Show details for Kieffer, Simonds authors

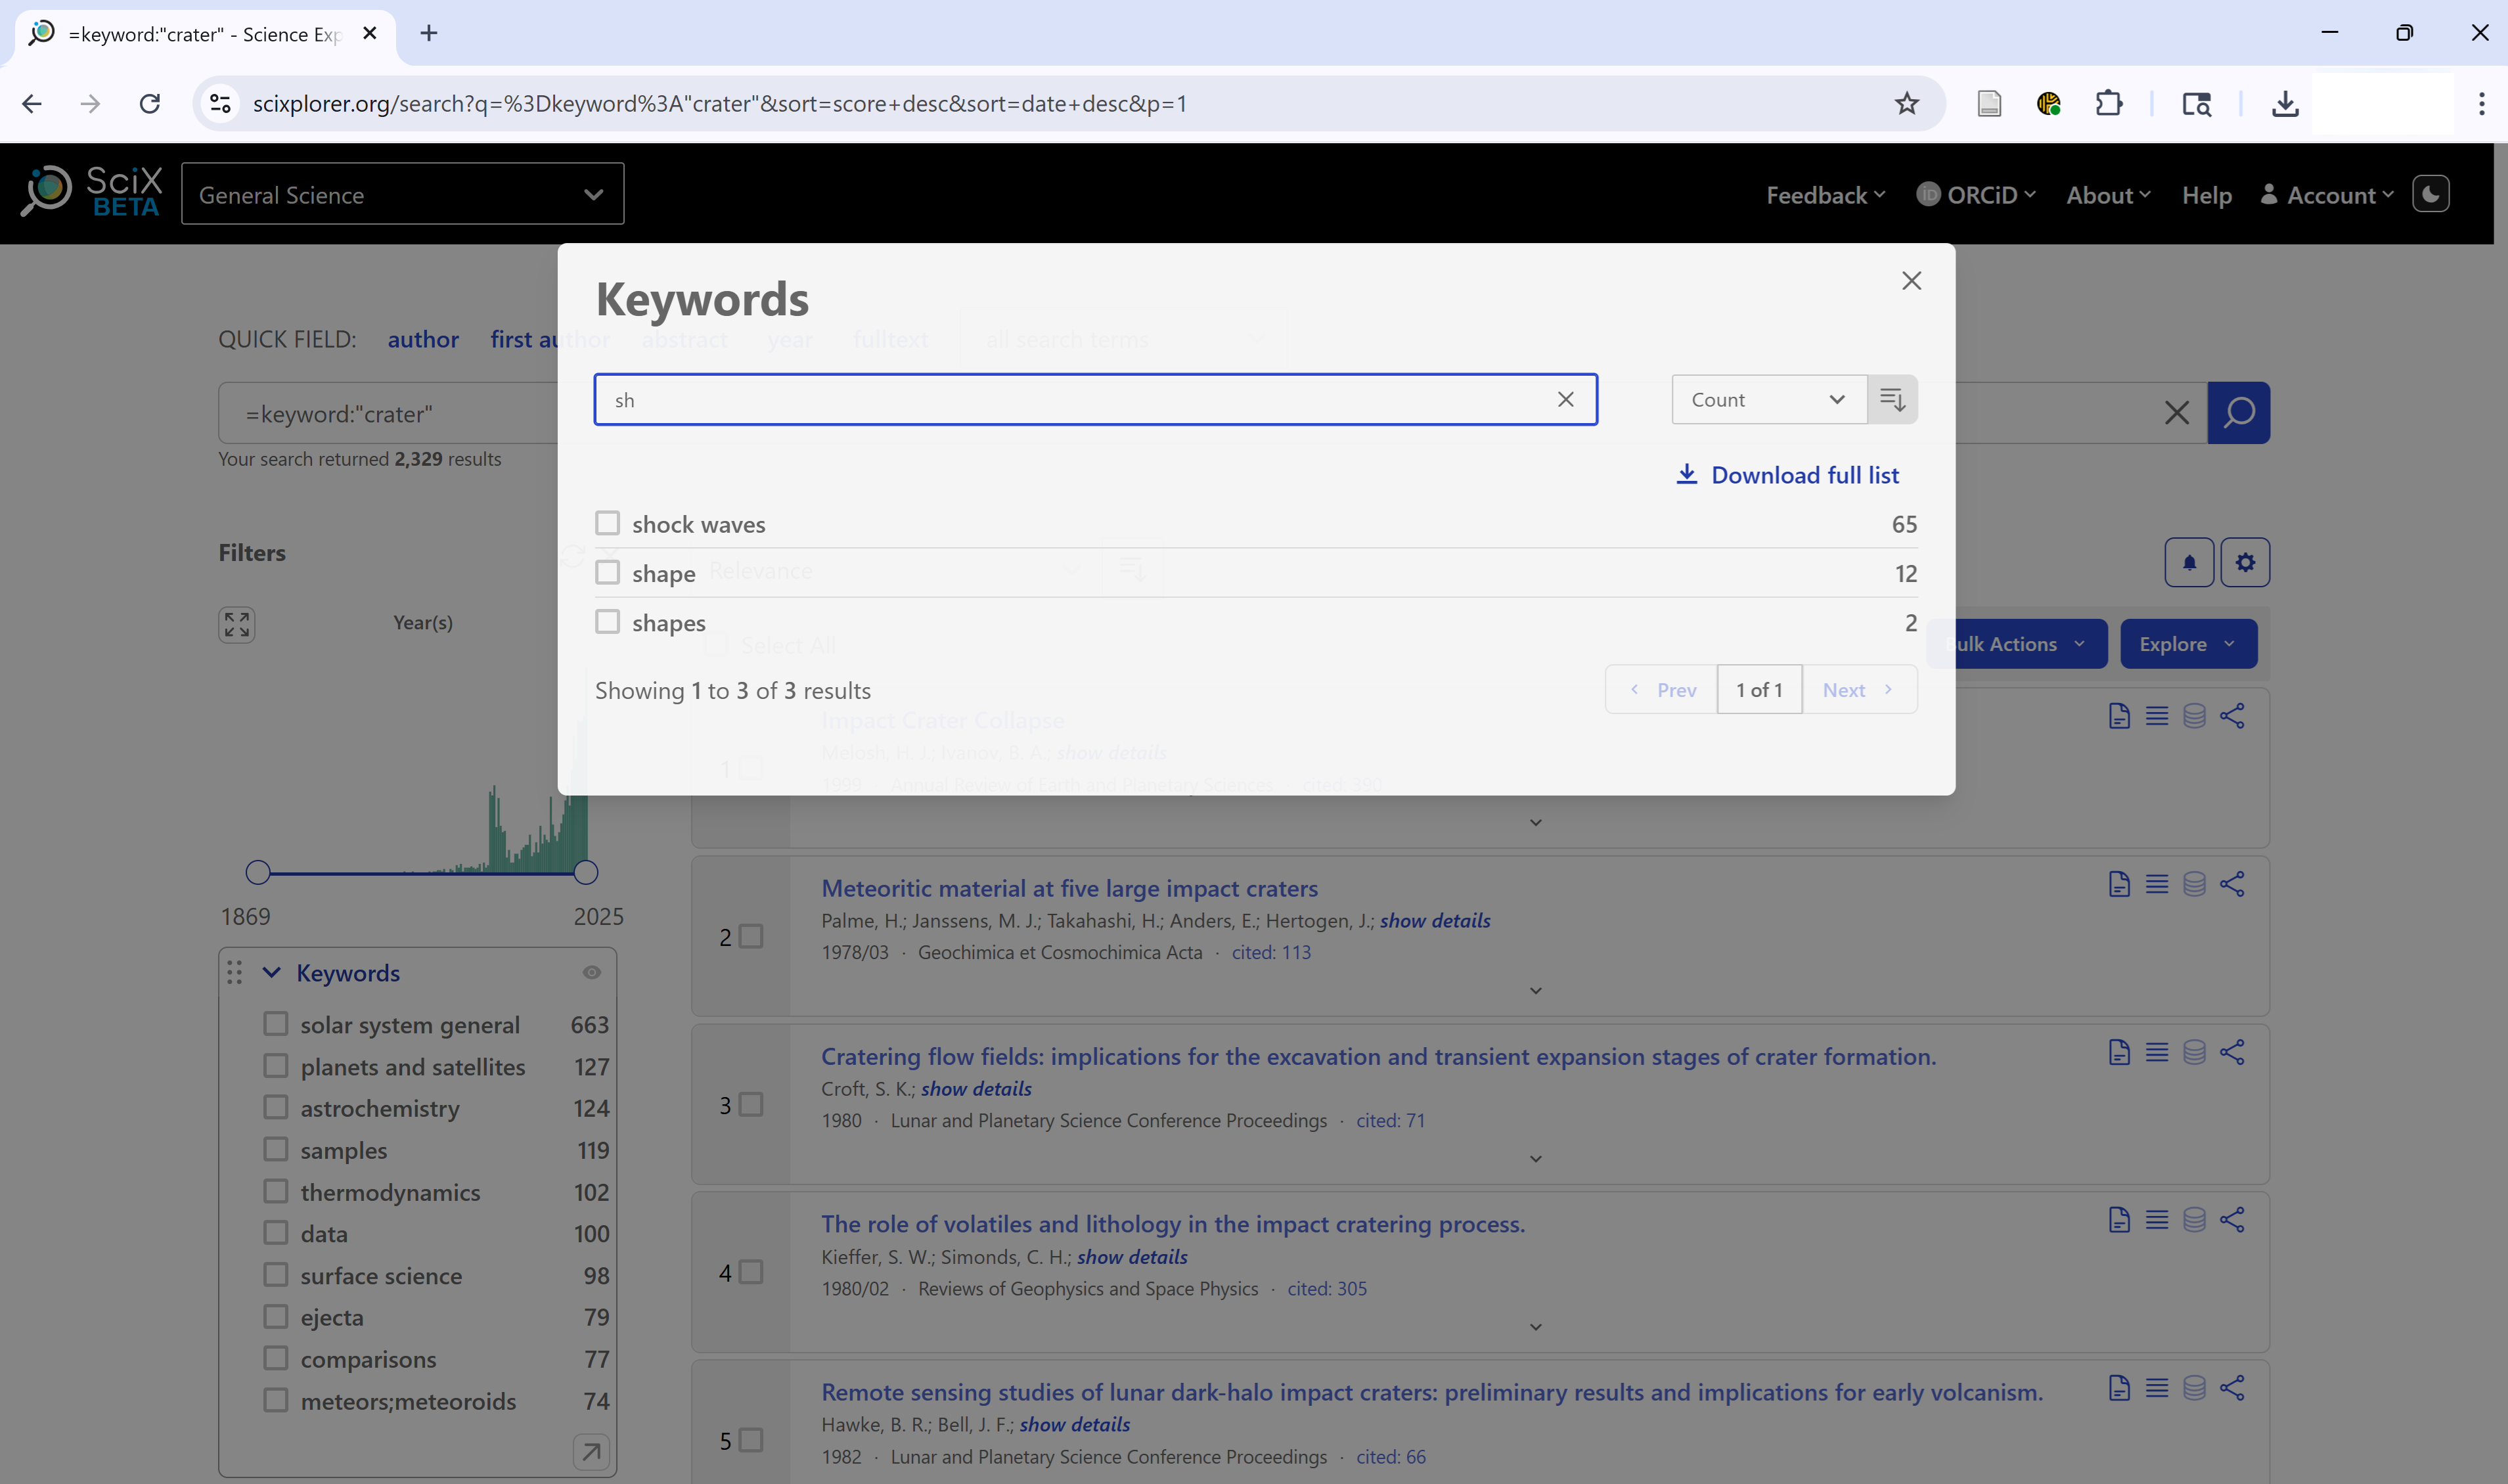click(x=1132, y=1257)
